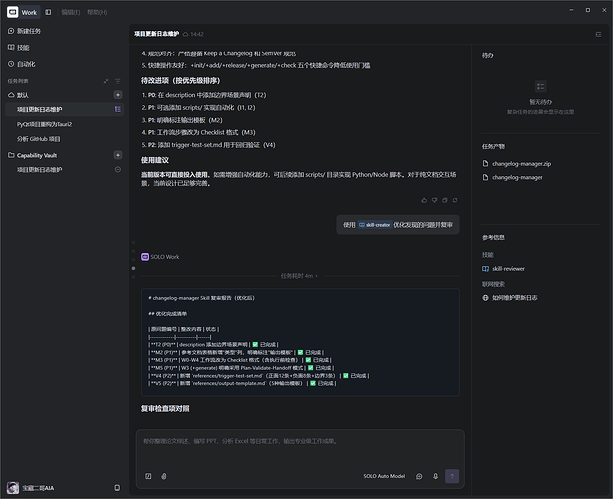The height and width of the screenshot is (499, 613).
Task: Click the purple send arrow button
Action: pos(452,476)
